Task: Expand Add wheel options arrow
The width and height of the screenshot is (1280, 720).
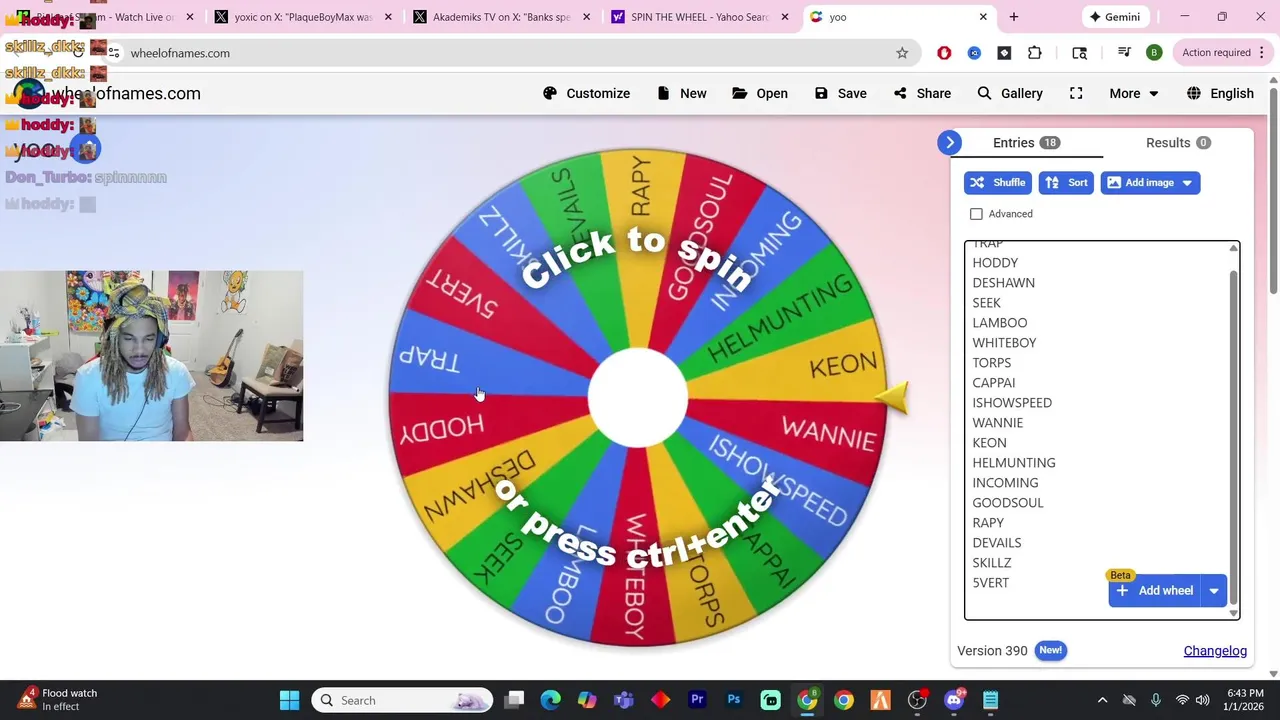Action: tap(1214, 591)
